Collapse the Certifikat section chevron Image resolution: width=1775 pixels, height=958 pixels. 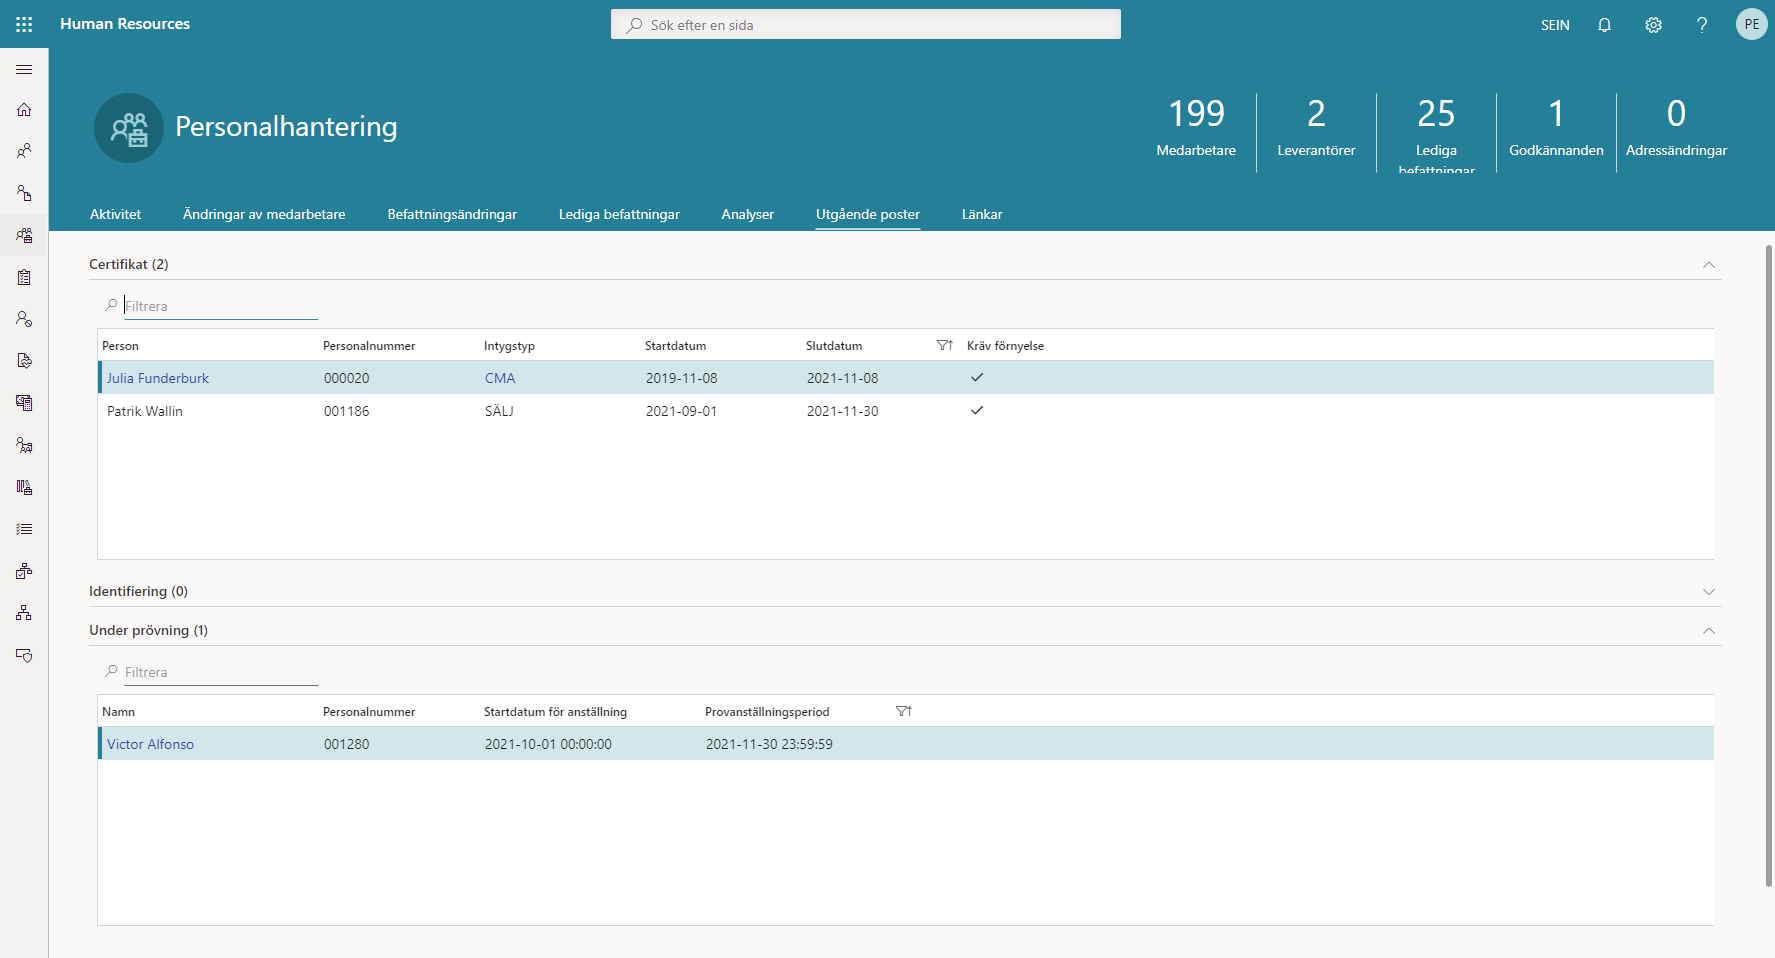pos(1709,265)
